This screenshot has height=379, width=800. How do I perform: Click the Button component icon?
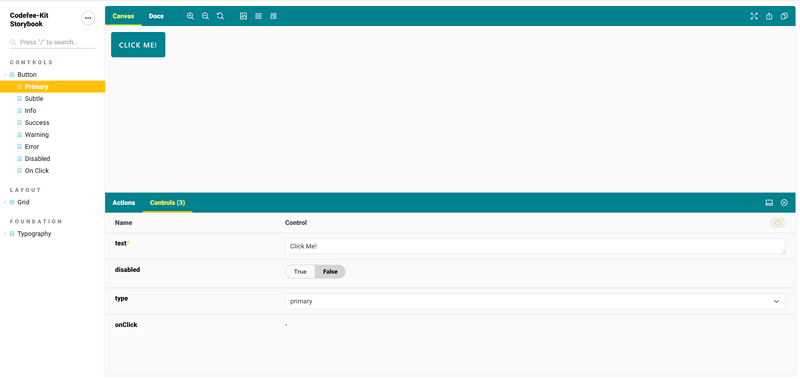point(12,74)
